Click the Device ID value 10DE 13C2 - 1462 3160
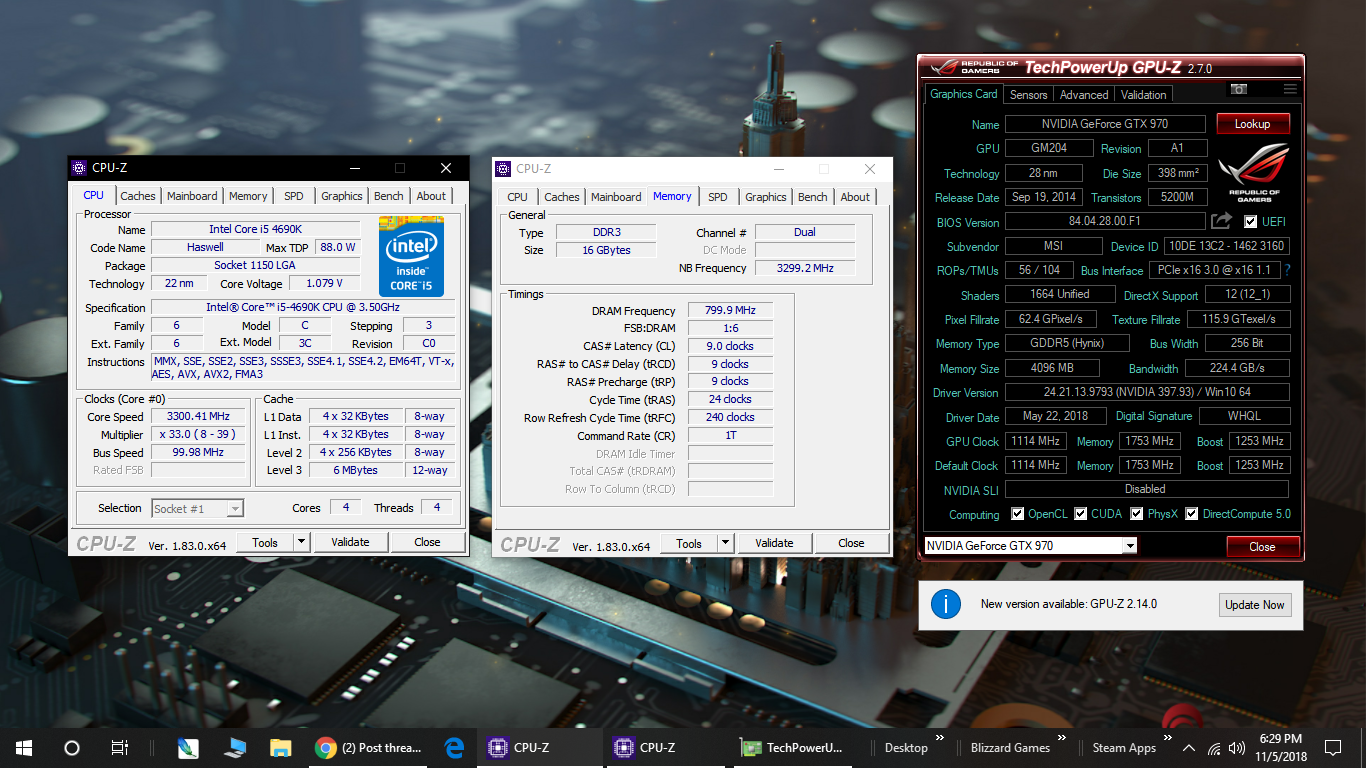 coord(1227,246)
